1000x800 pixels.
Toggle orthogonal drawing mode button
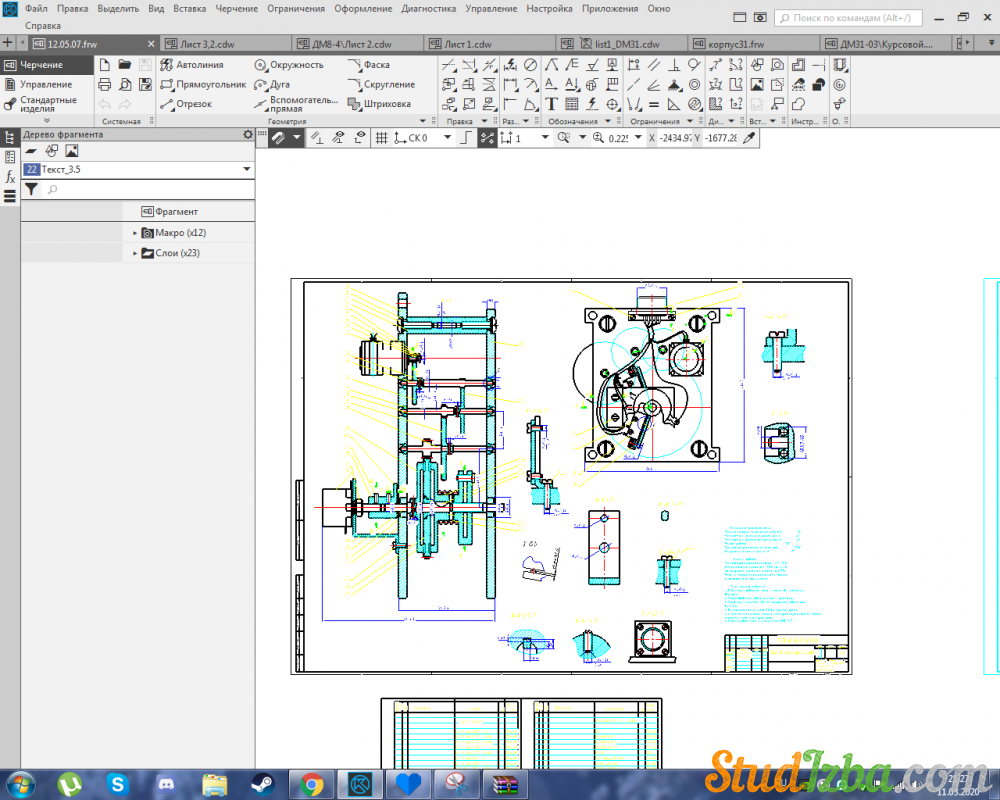click(464, 138)
